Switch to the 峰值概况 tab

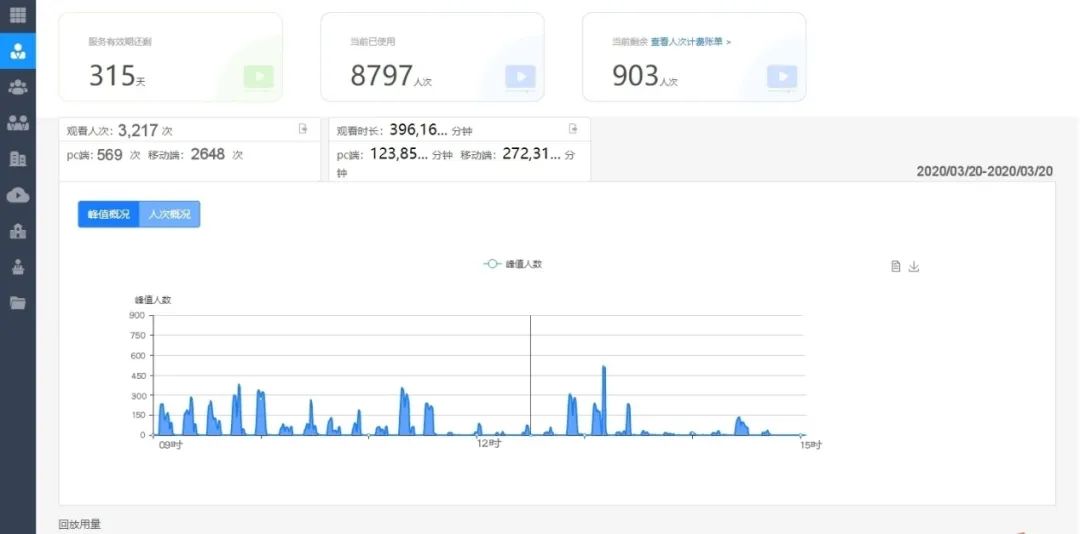point(108,214)
